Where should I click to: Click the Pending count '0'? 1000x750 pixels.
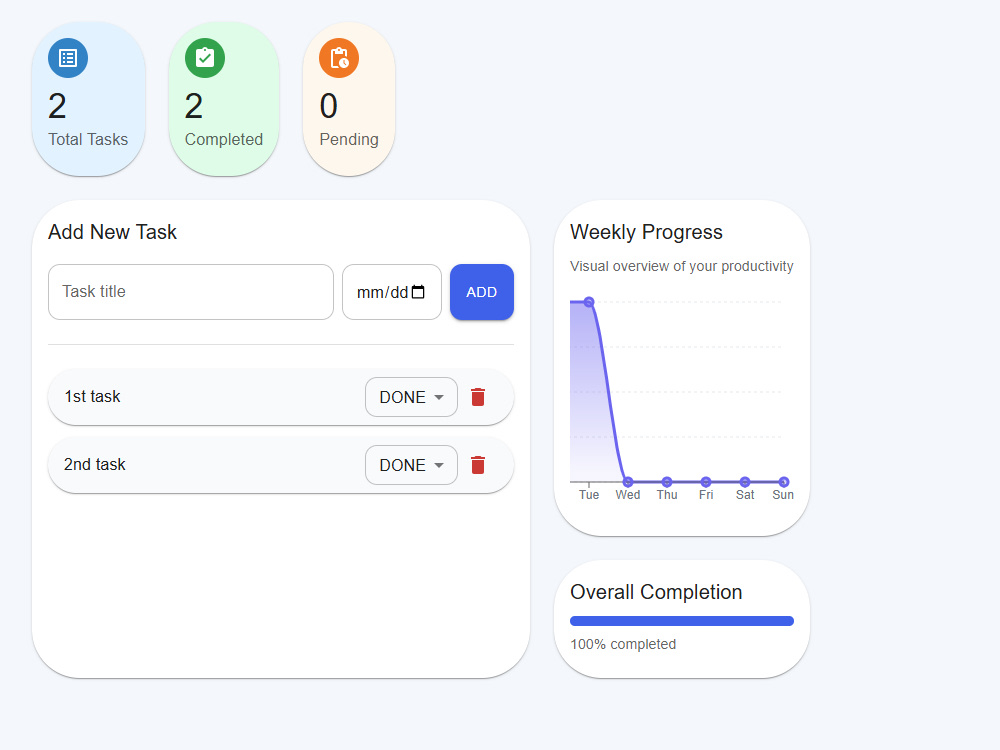pyautogui.click(x=328, y=106)
